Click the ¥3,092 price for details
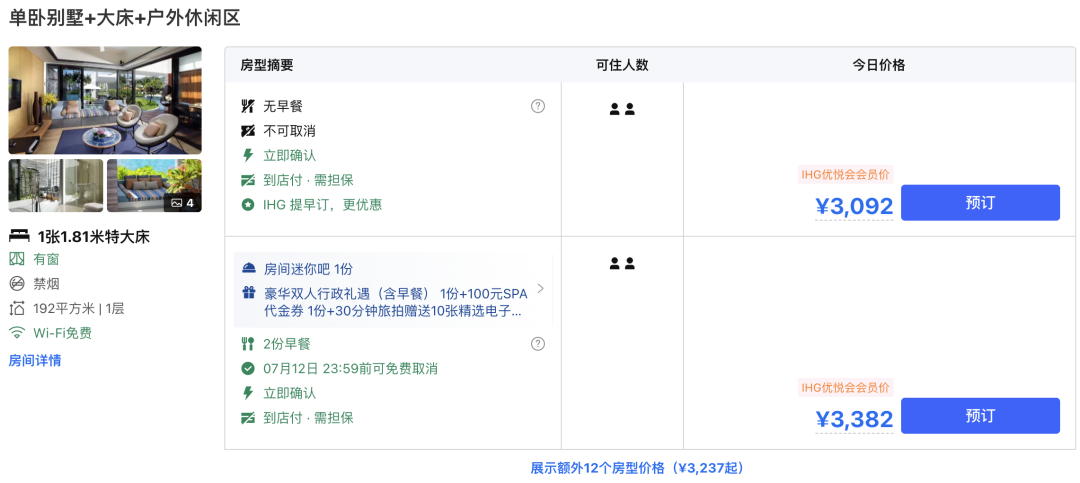This screenshot has width=1080, height=483. [x=854, y=206]
